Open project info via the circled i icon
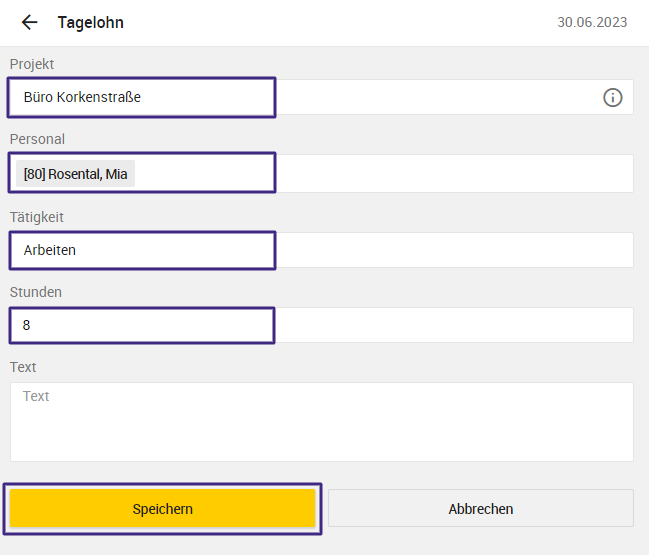 coord(613,98)
